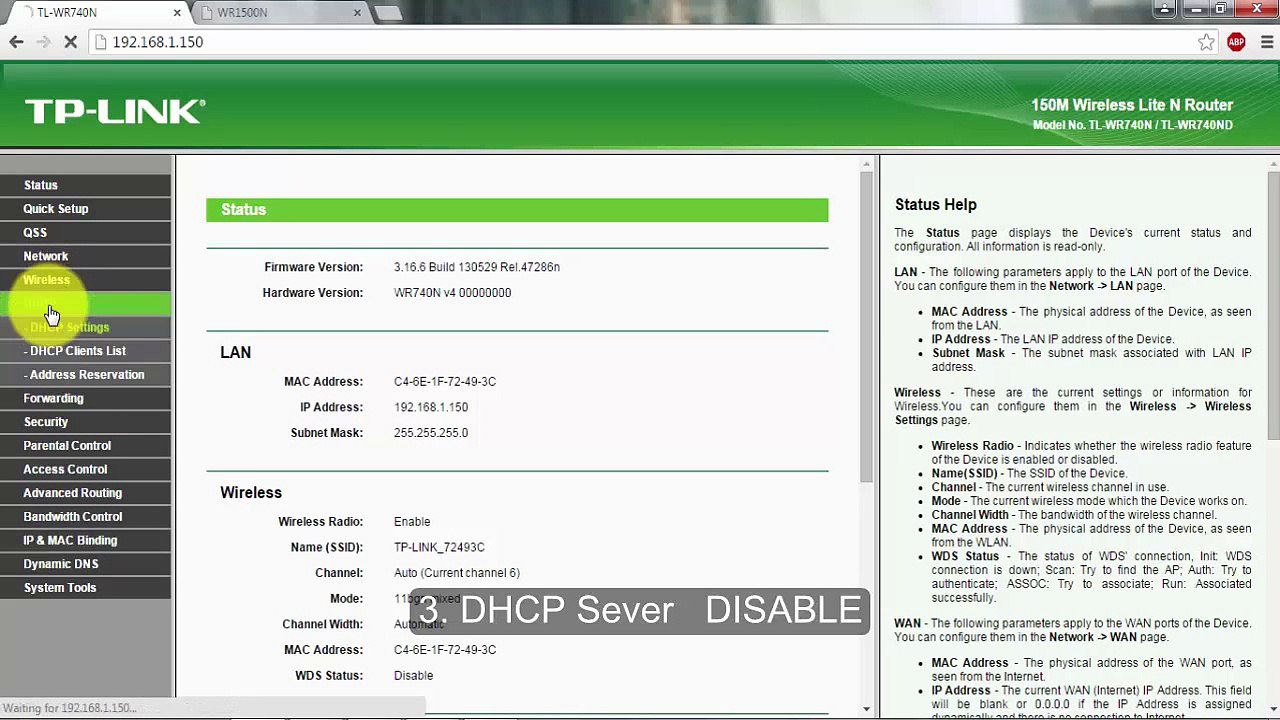Go back to the previous page
Screen dimensions: 1280x720
point(16,42)
